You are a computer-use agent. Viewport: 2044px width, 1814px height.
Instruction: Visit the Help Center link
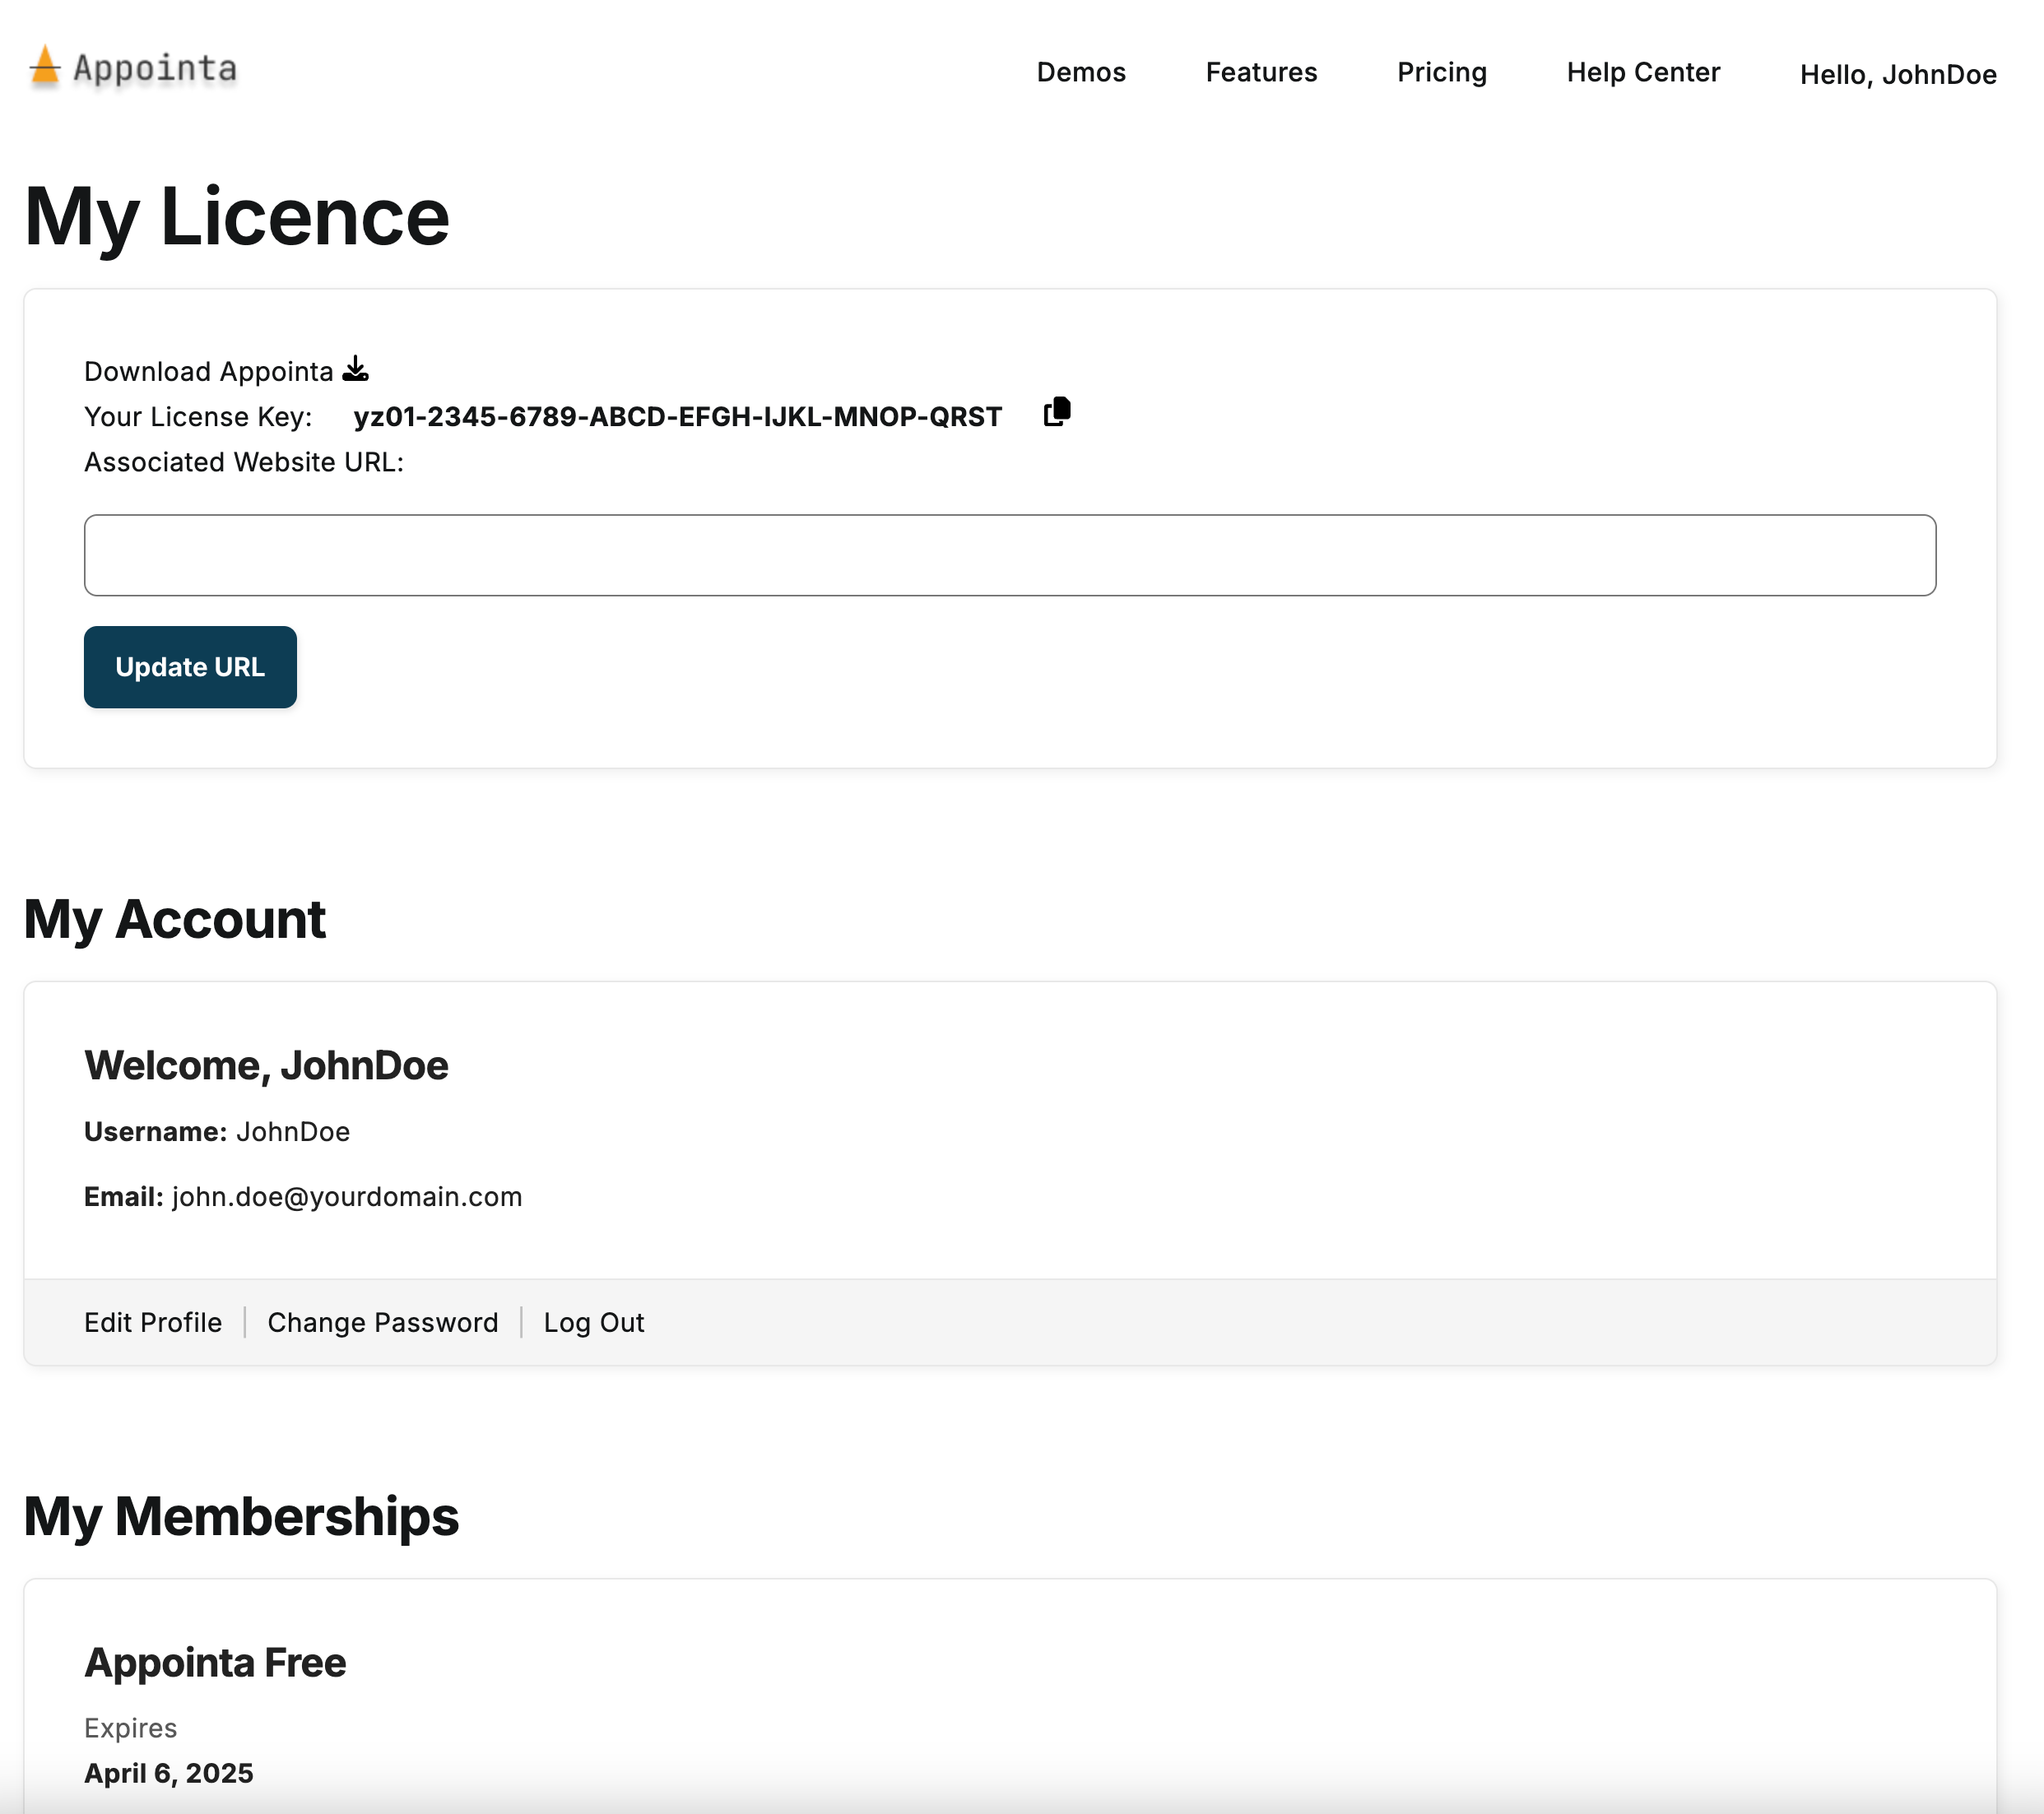(x=1642, y=73)
